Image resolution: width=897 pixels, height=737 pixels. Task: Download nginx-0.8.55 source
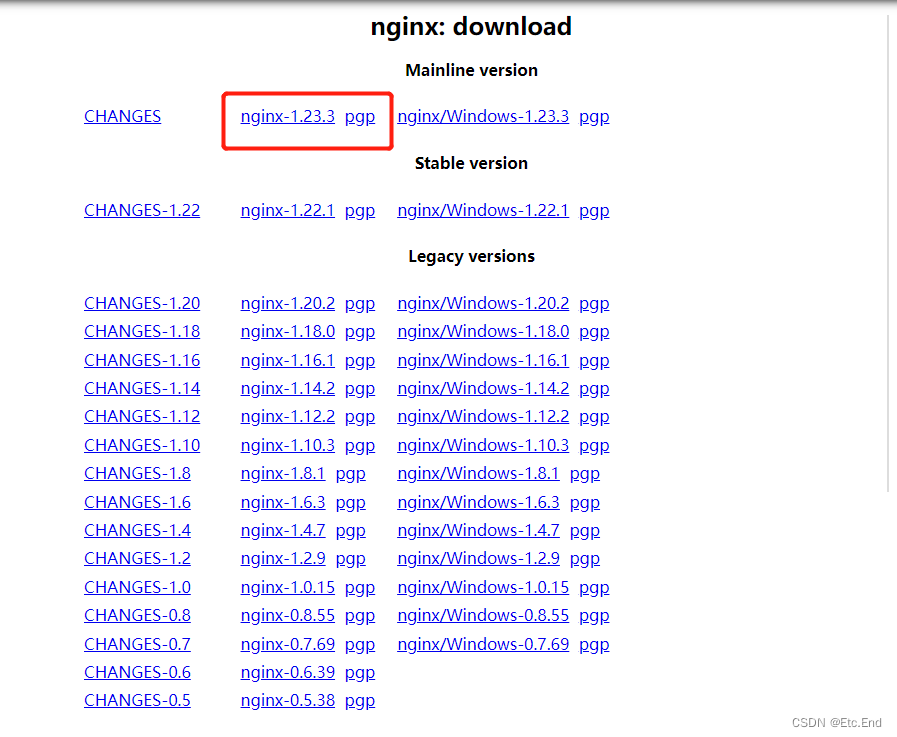click(288, 616)
